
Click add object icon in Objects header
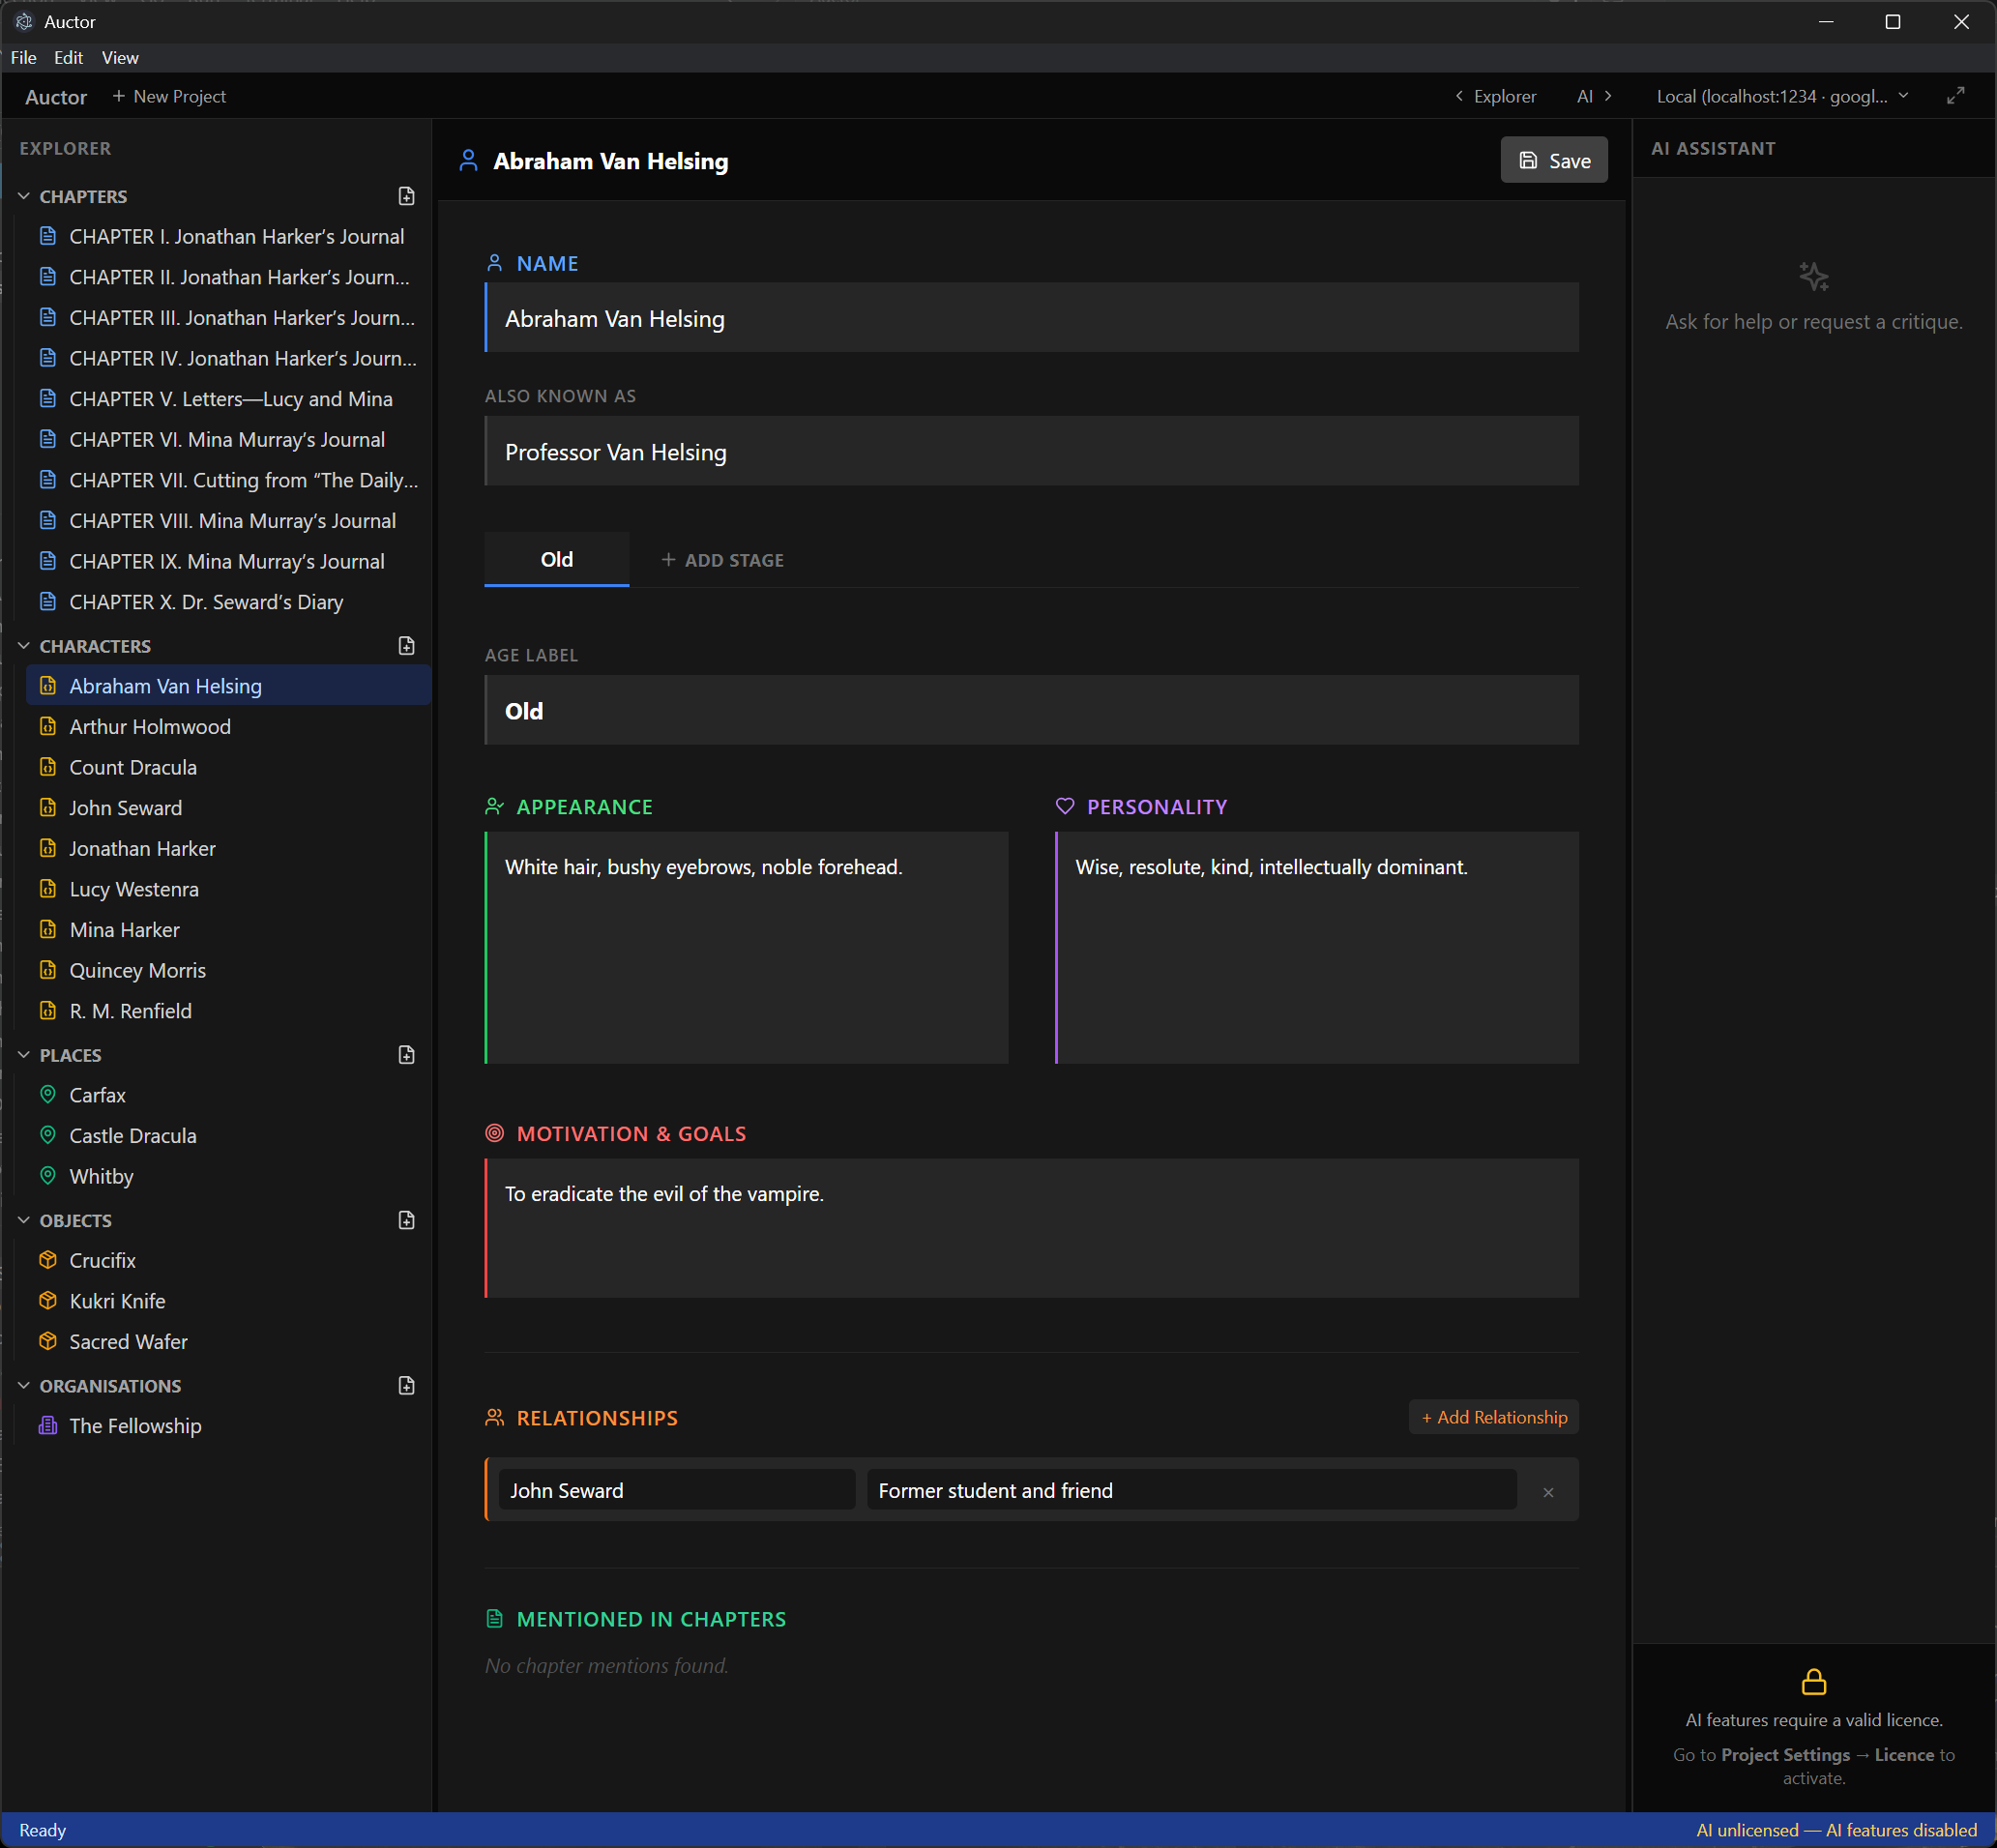406,1220
